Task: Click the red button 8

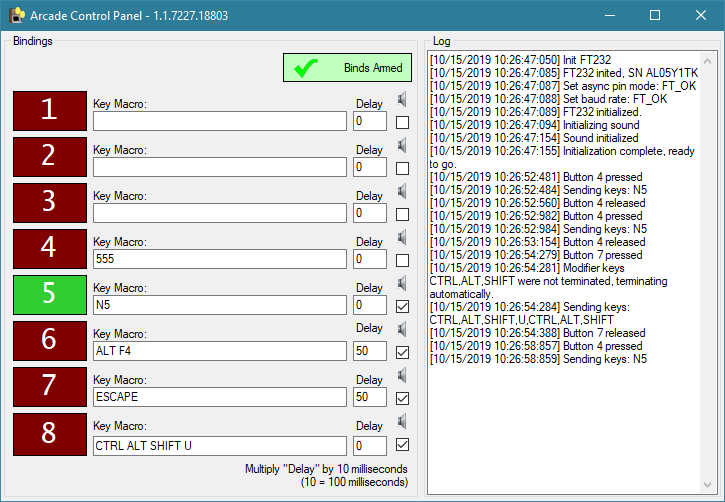Action: click(50, 434)
